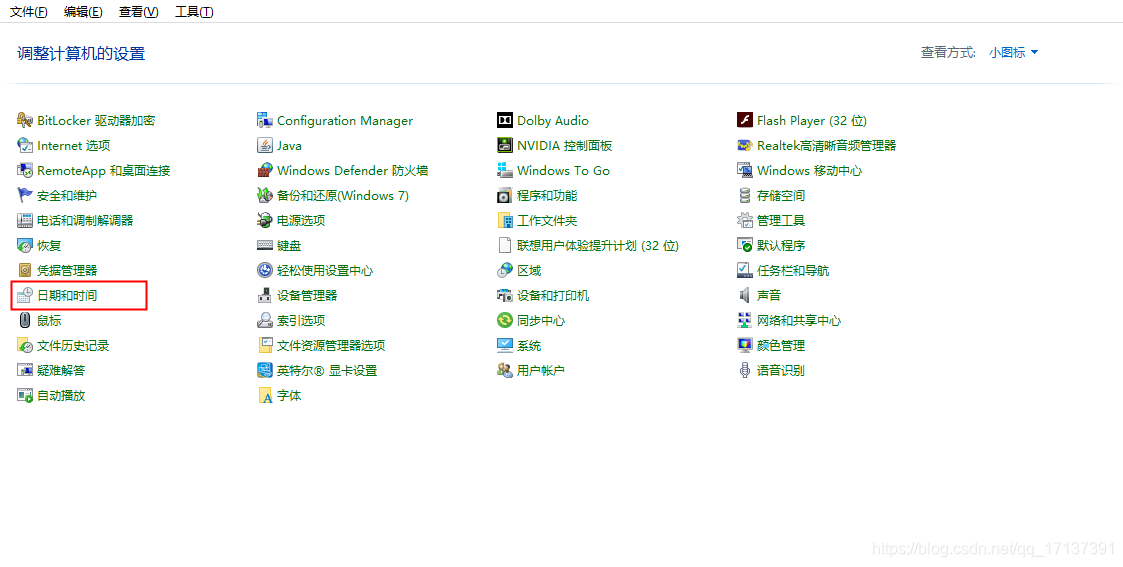Open the Configuration Manager icon
The image size is (1123, 567).
(265, 120)
